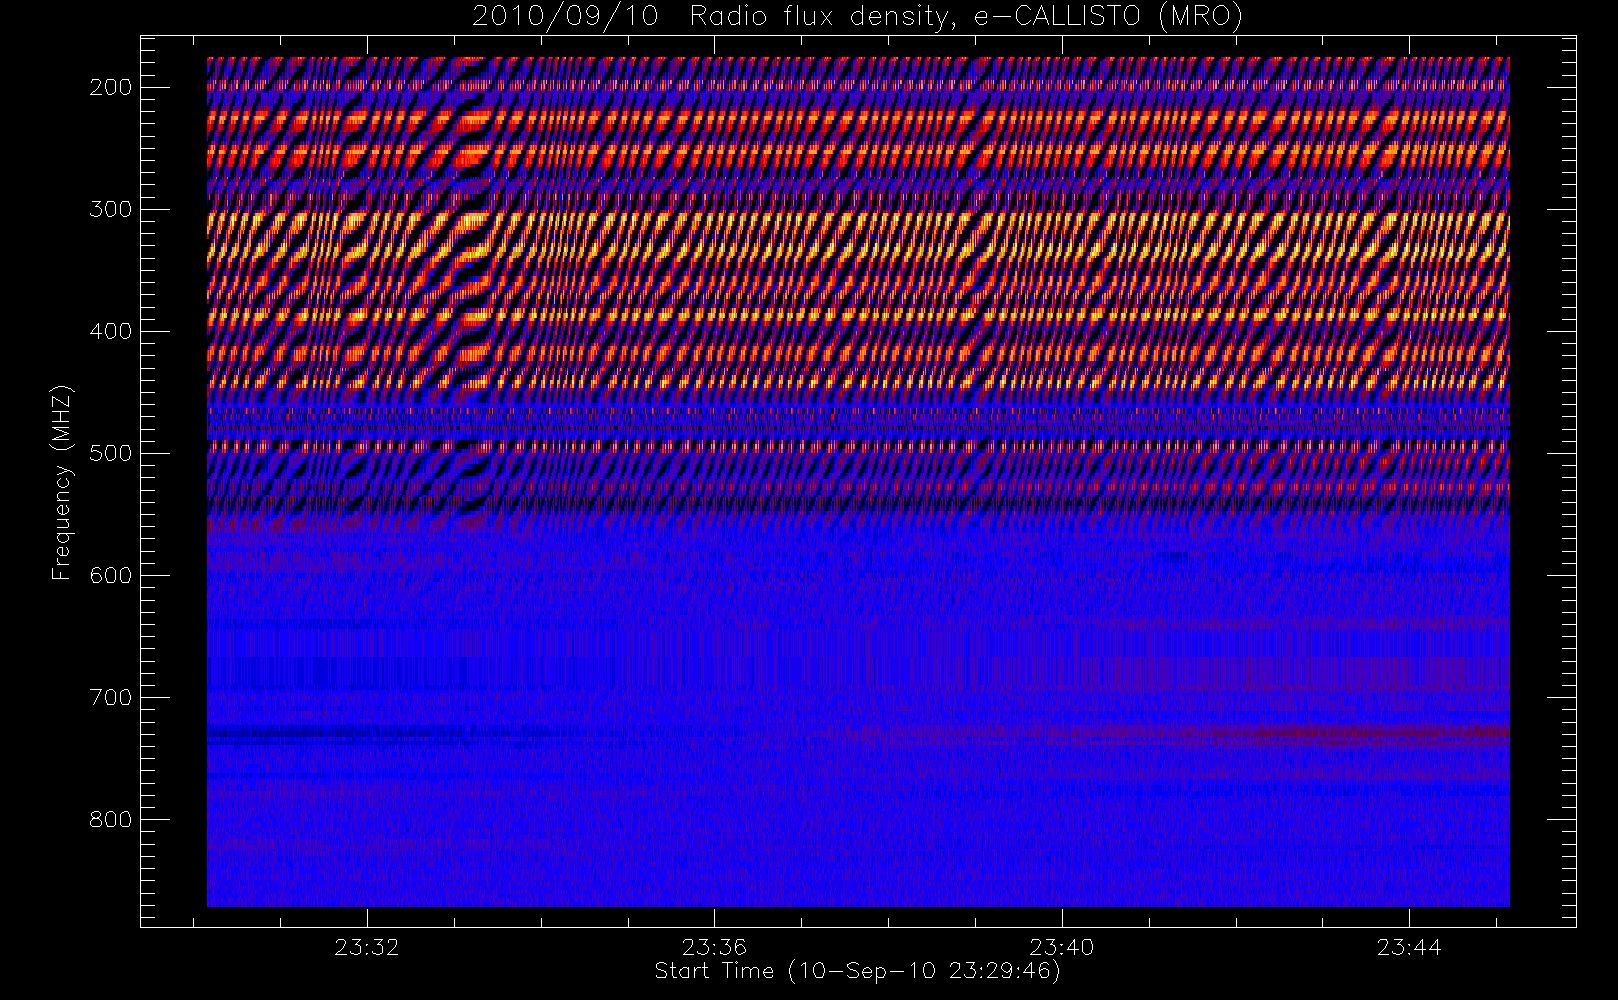Select the 200 frequency tick label
This screenshot has height=1000, width=1618.
point(111,88)
